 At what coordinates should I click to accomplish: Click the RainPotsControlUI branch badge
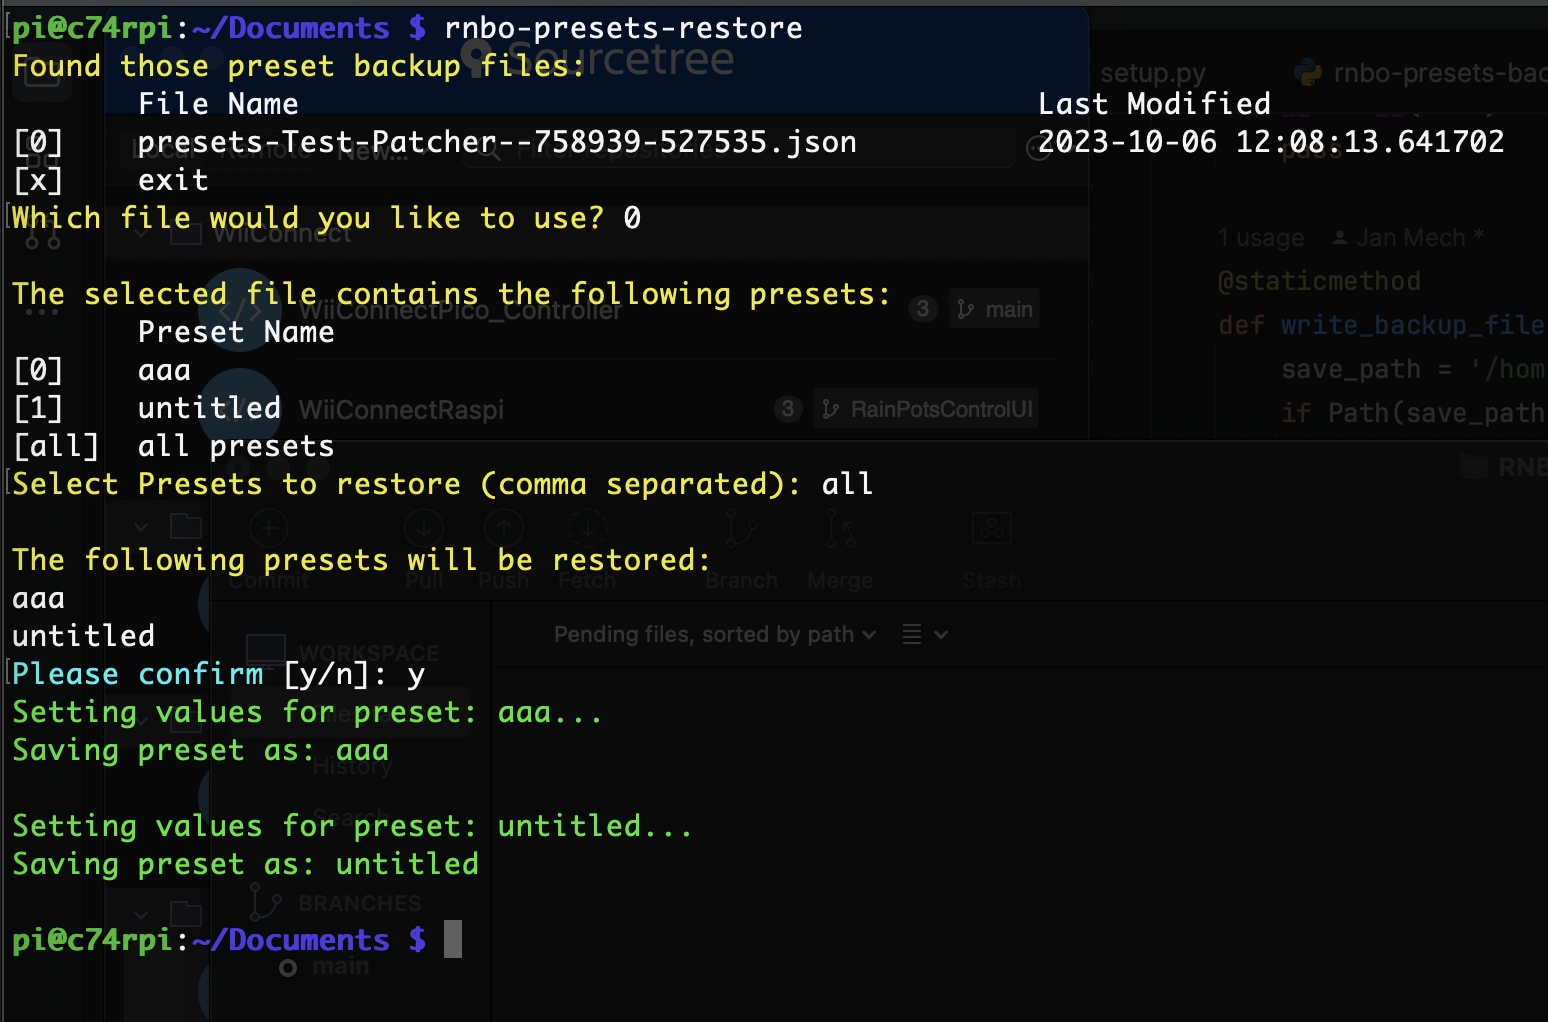[x=926, y=409]
